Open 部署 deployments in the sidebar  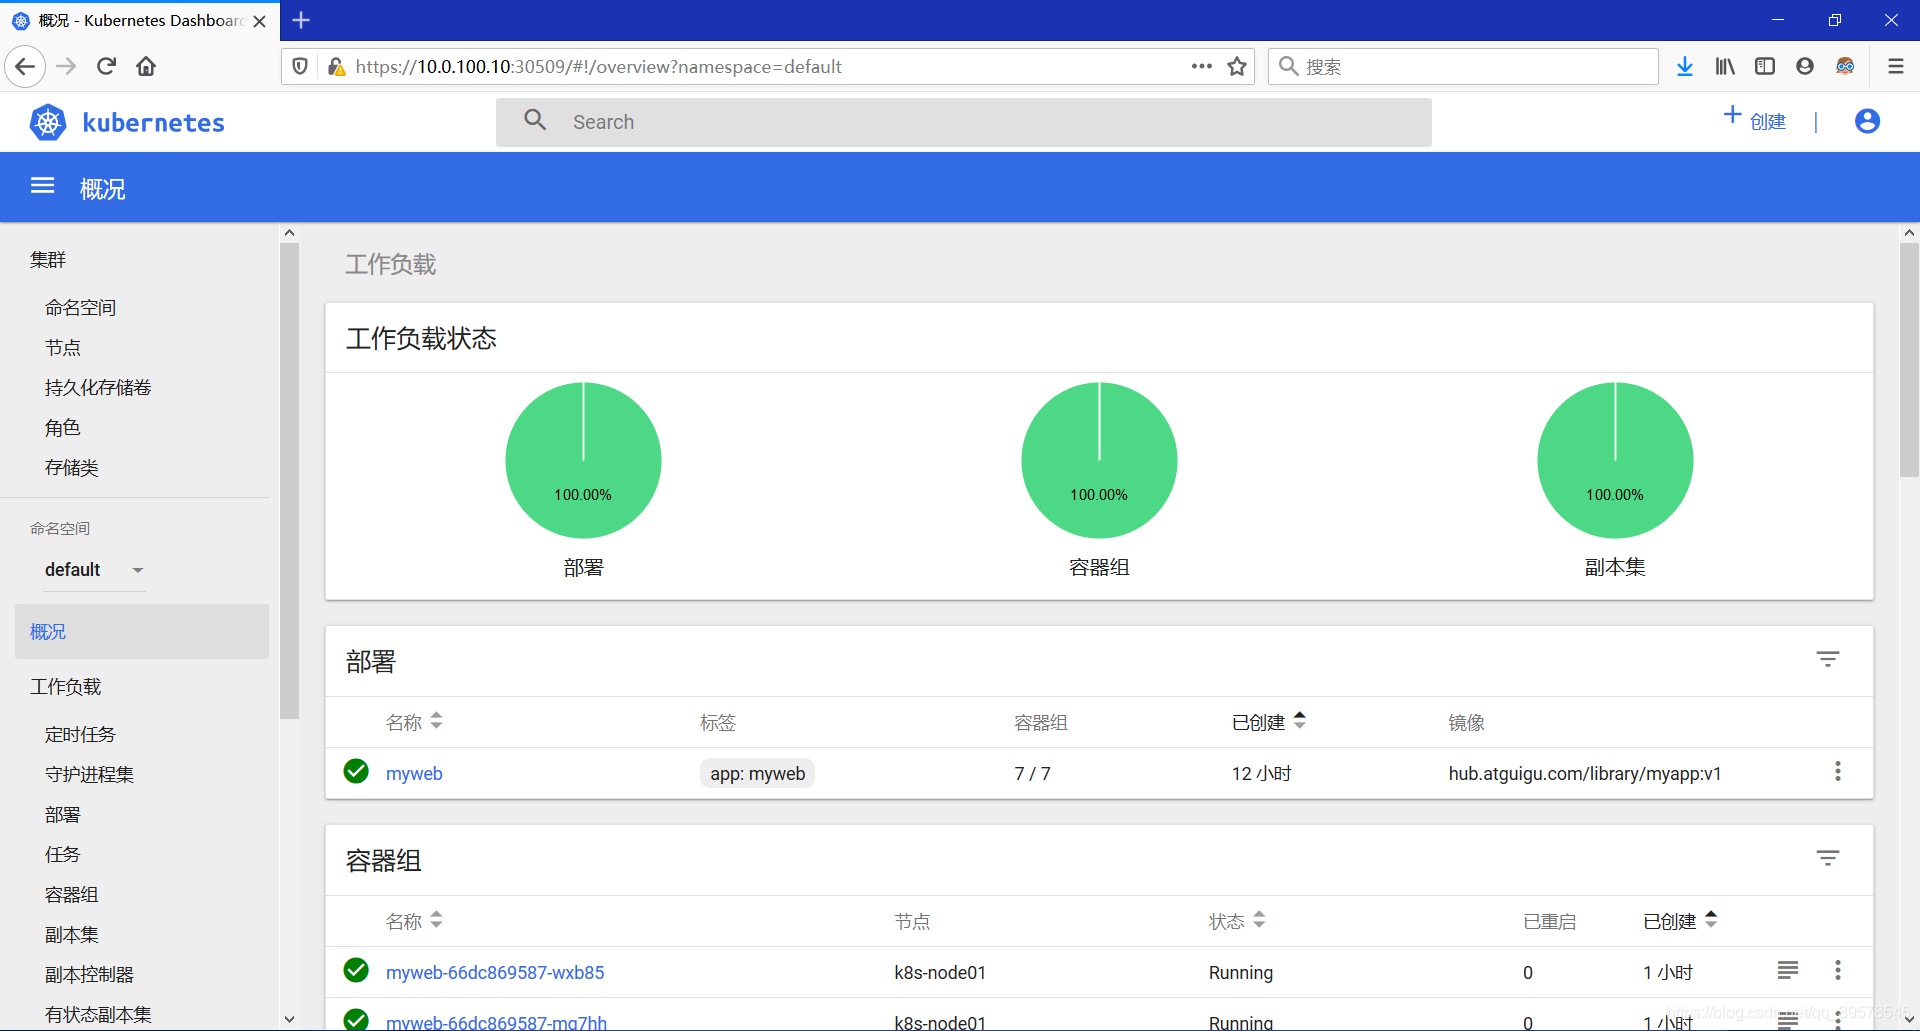click(x=62, y=815)
